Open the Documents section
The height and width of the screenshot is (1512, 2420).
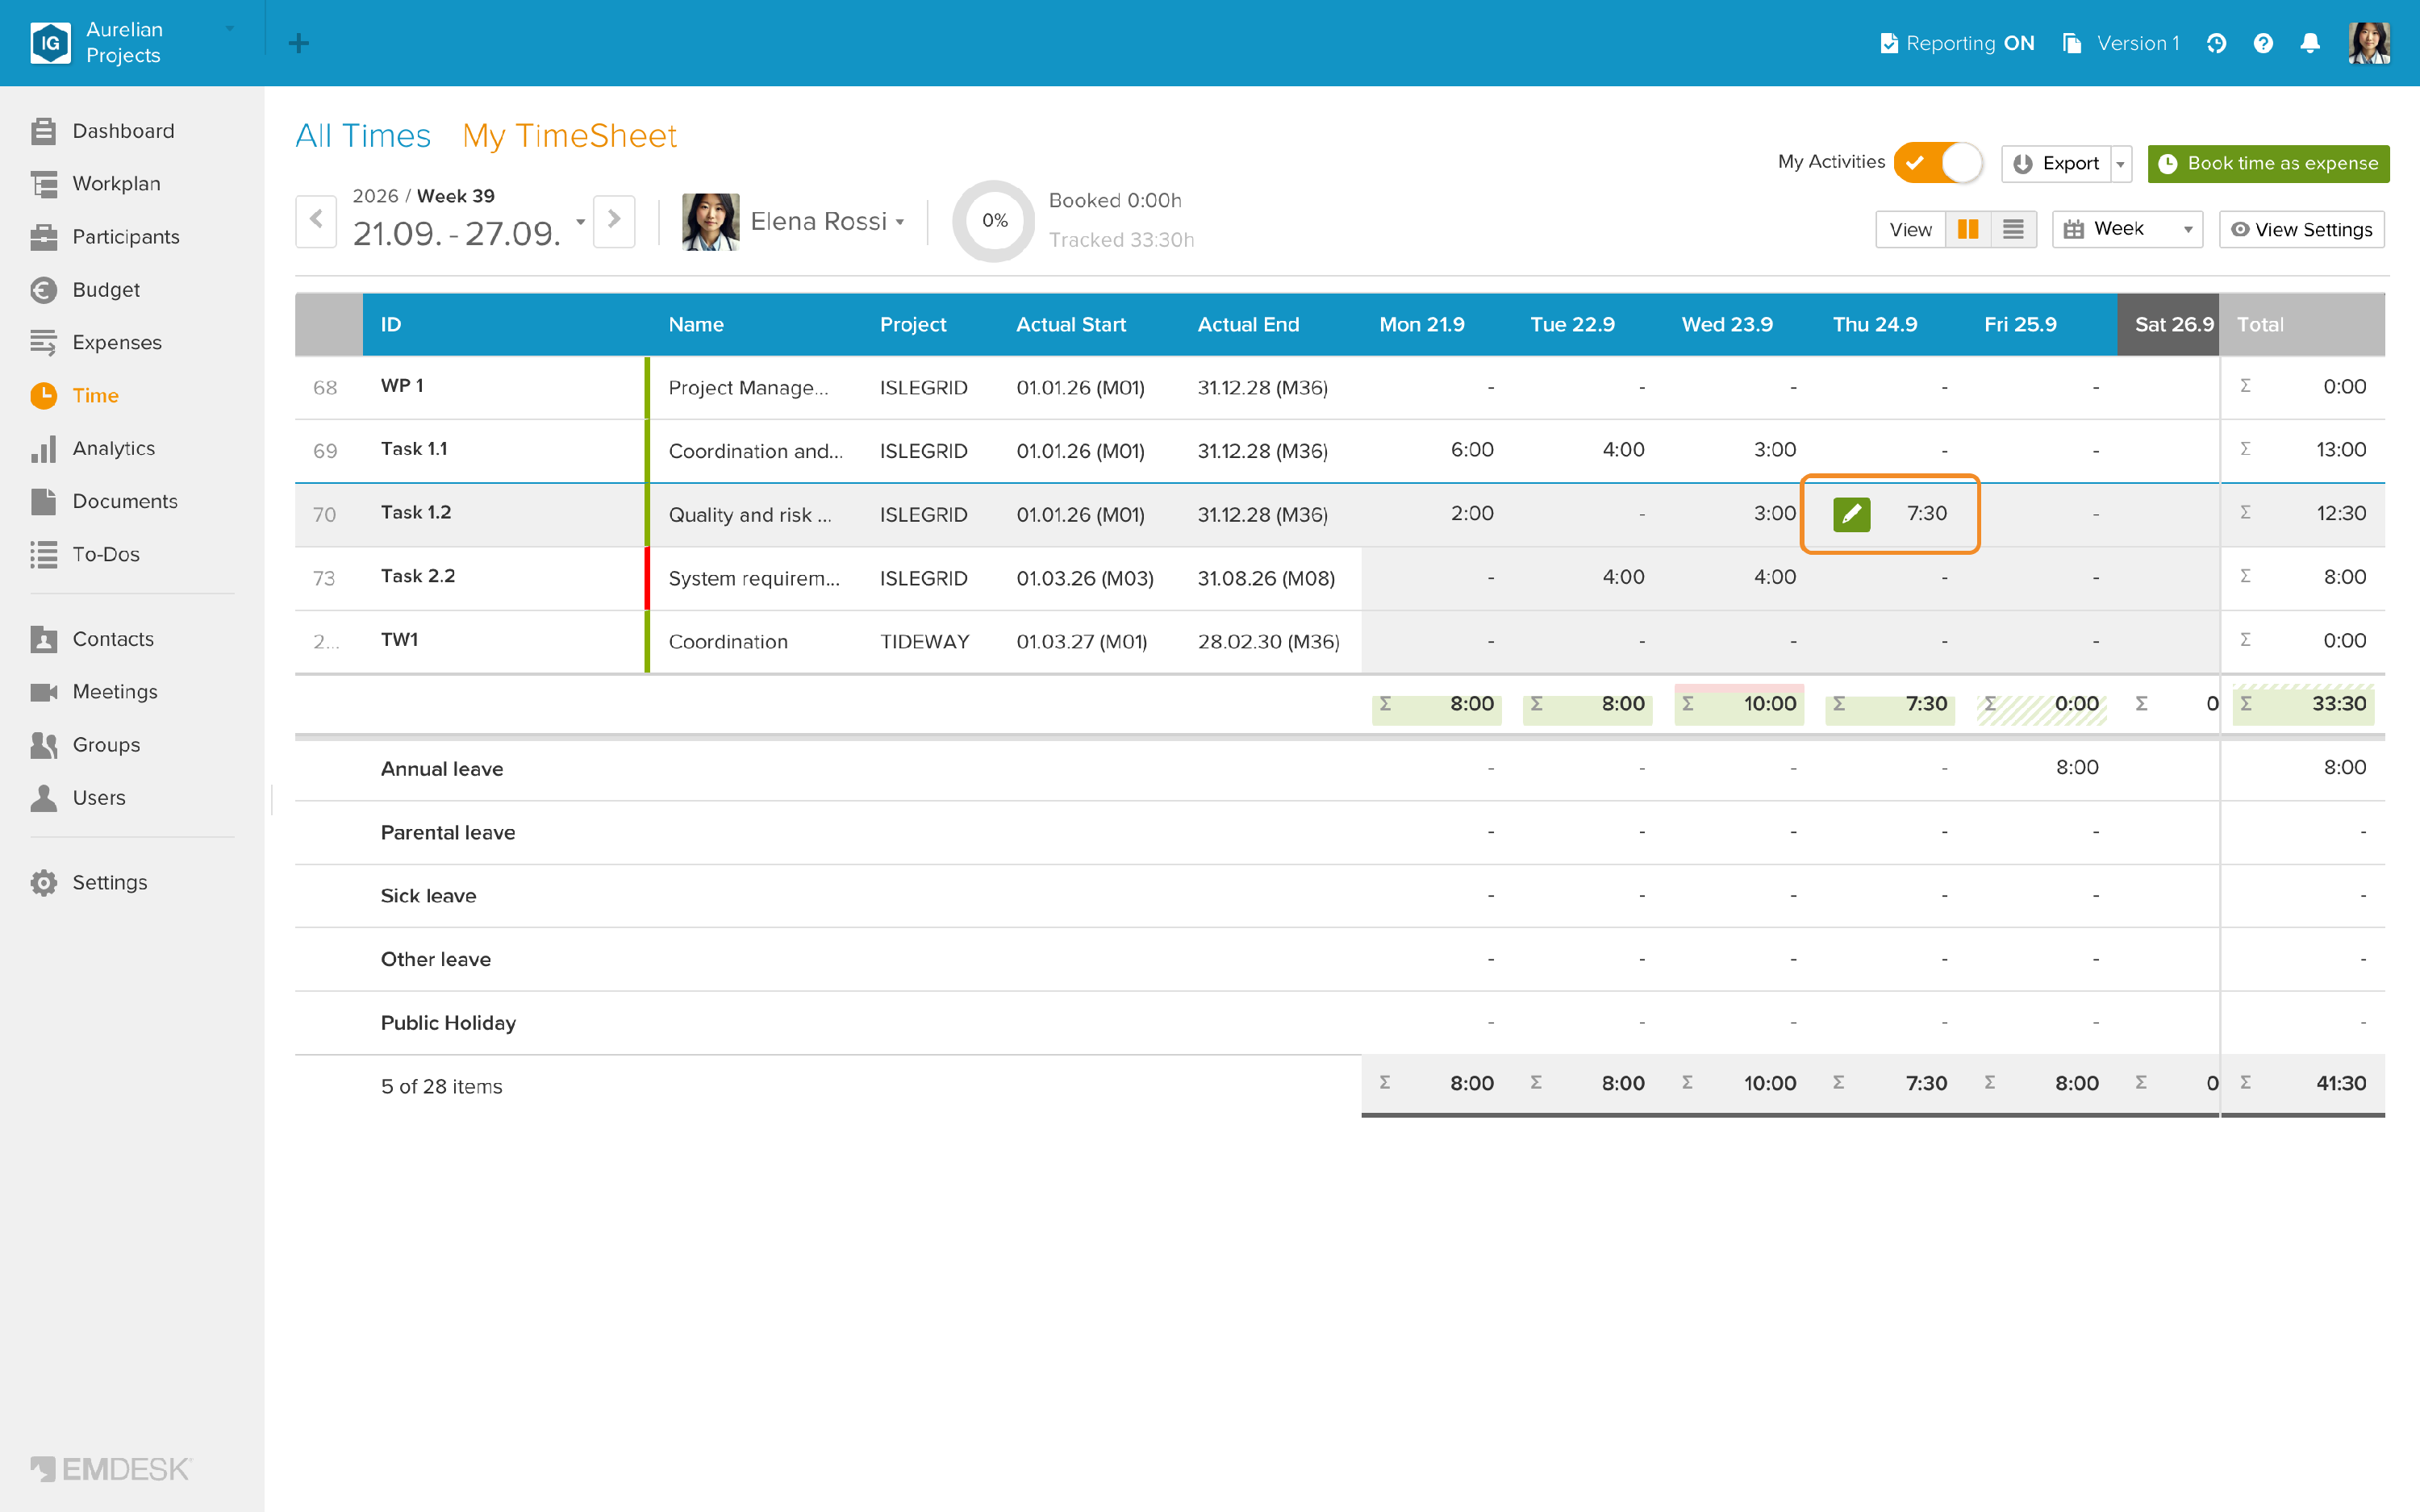104,501
